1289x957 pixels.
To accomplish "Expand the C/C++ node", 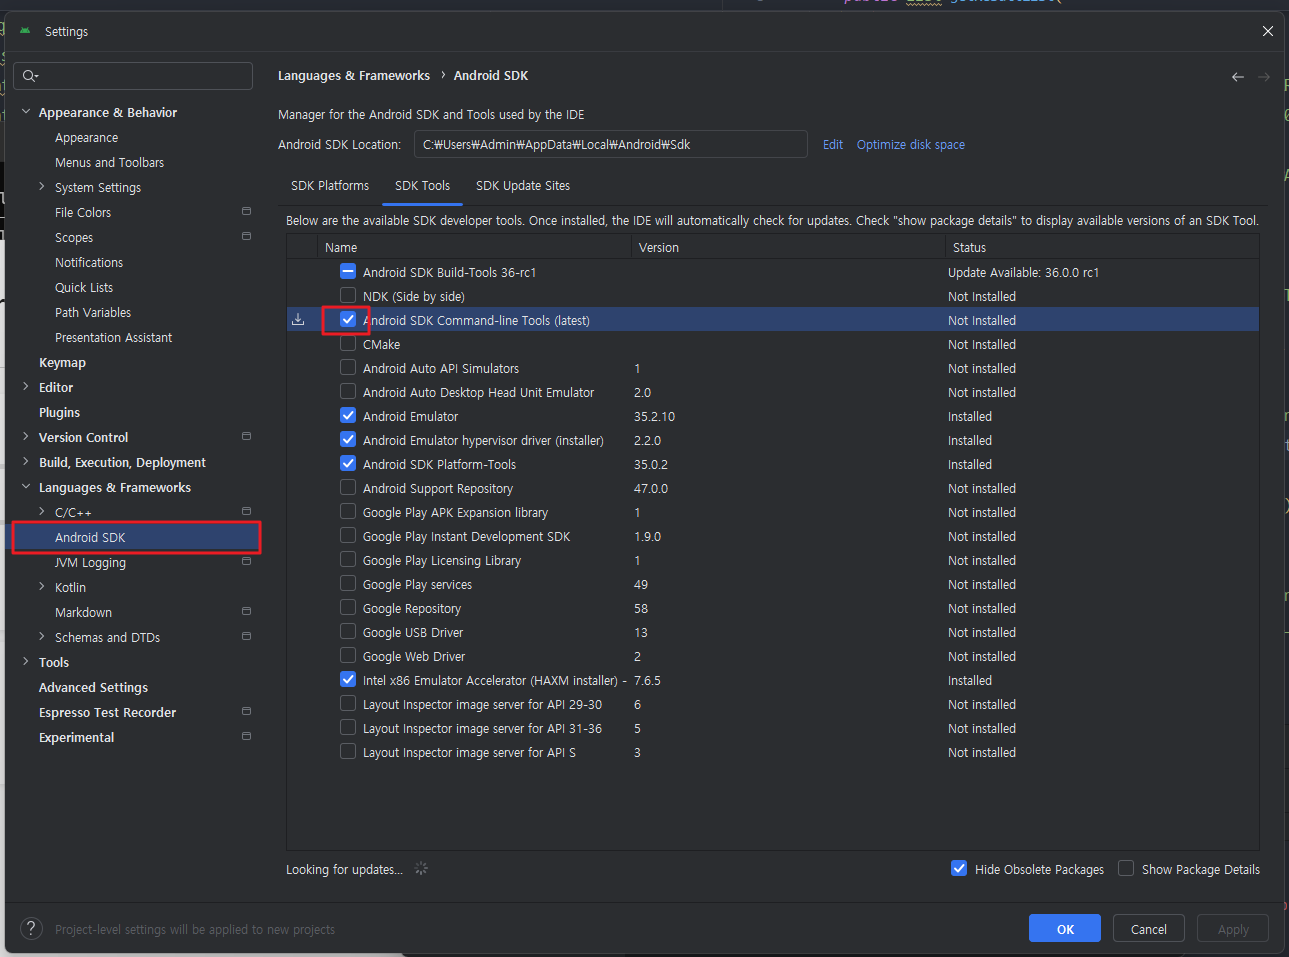I will tap(42, 512).
